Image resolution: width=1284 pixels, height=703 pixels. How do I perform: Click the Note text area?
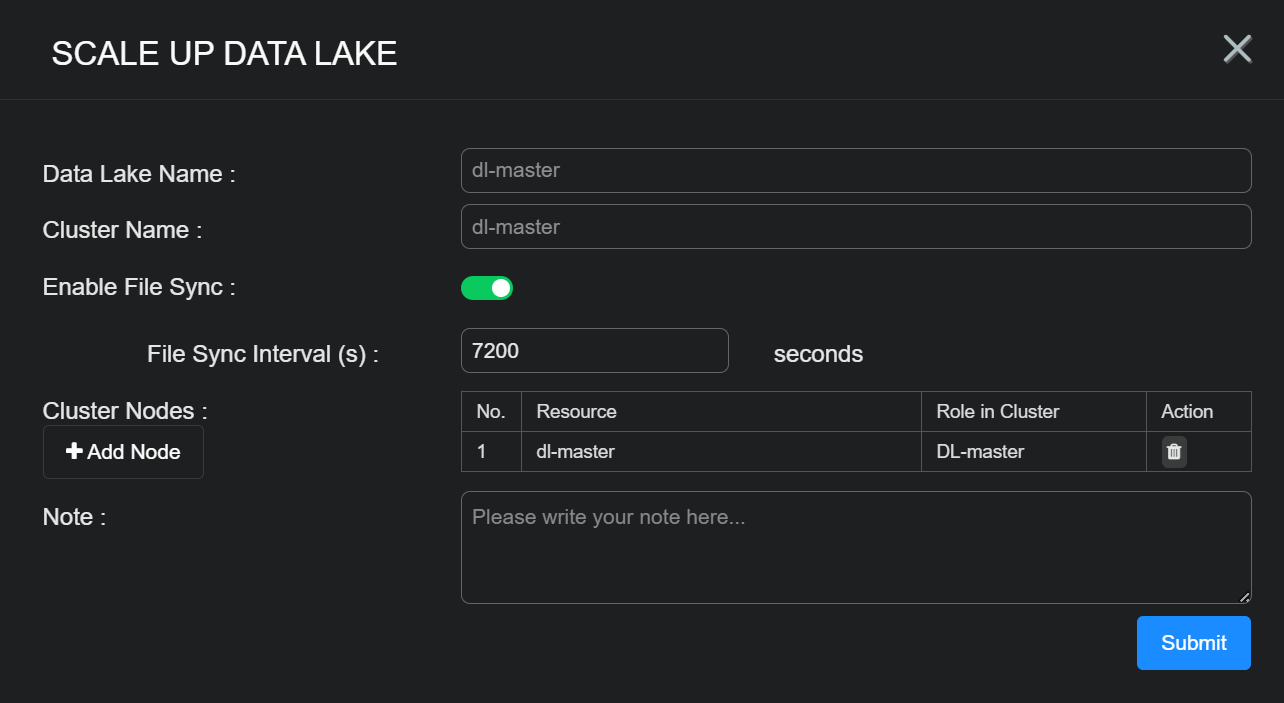coord(855,547)
